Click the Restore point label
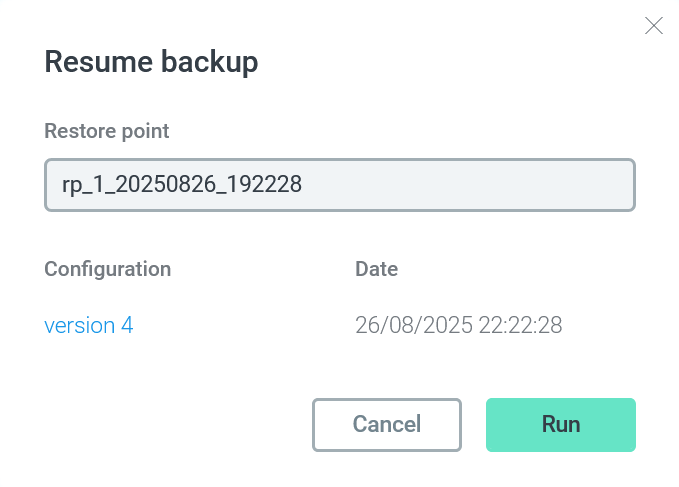The width and height of the screenshot is (679, 487). click(x=107, y=131)
